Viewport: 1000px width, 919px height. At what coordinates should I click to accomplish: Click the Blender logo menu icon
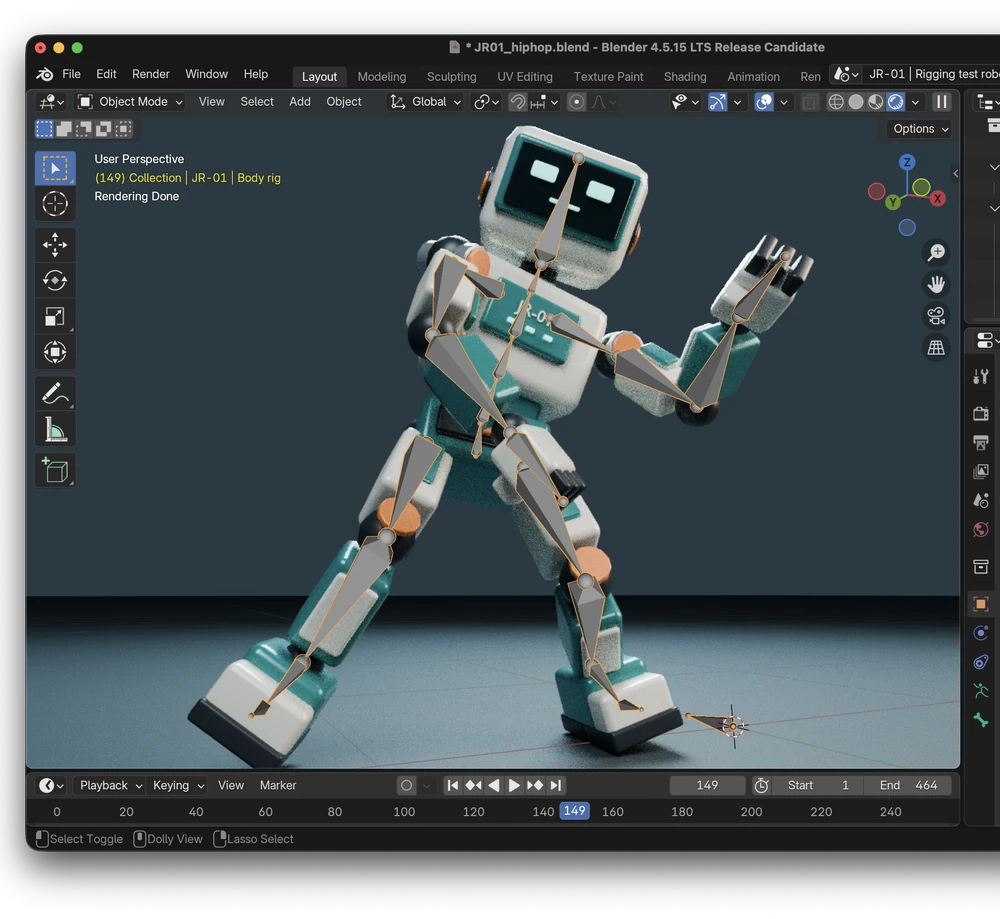coord(45,74)
